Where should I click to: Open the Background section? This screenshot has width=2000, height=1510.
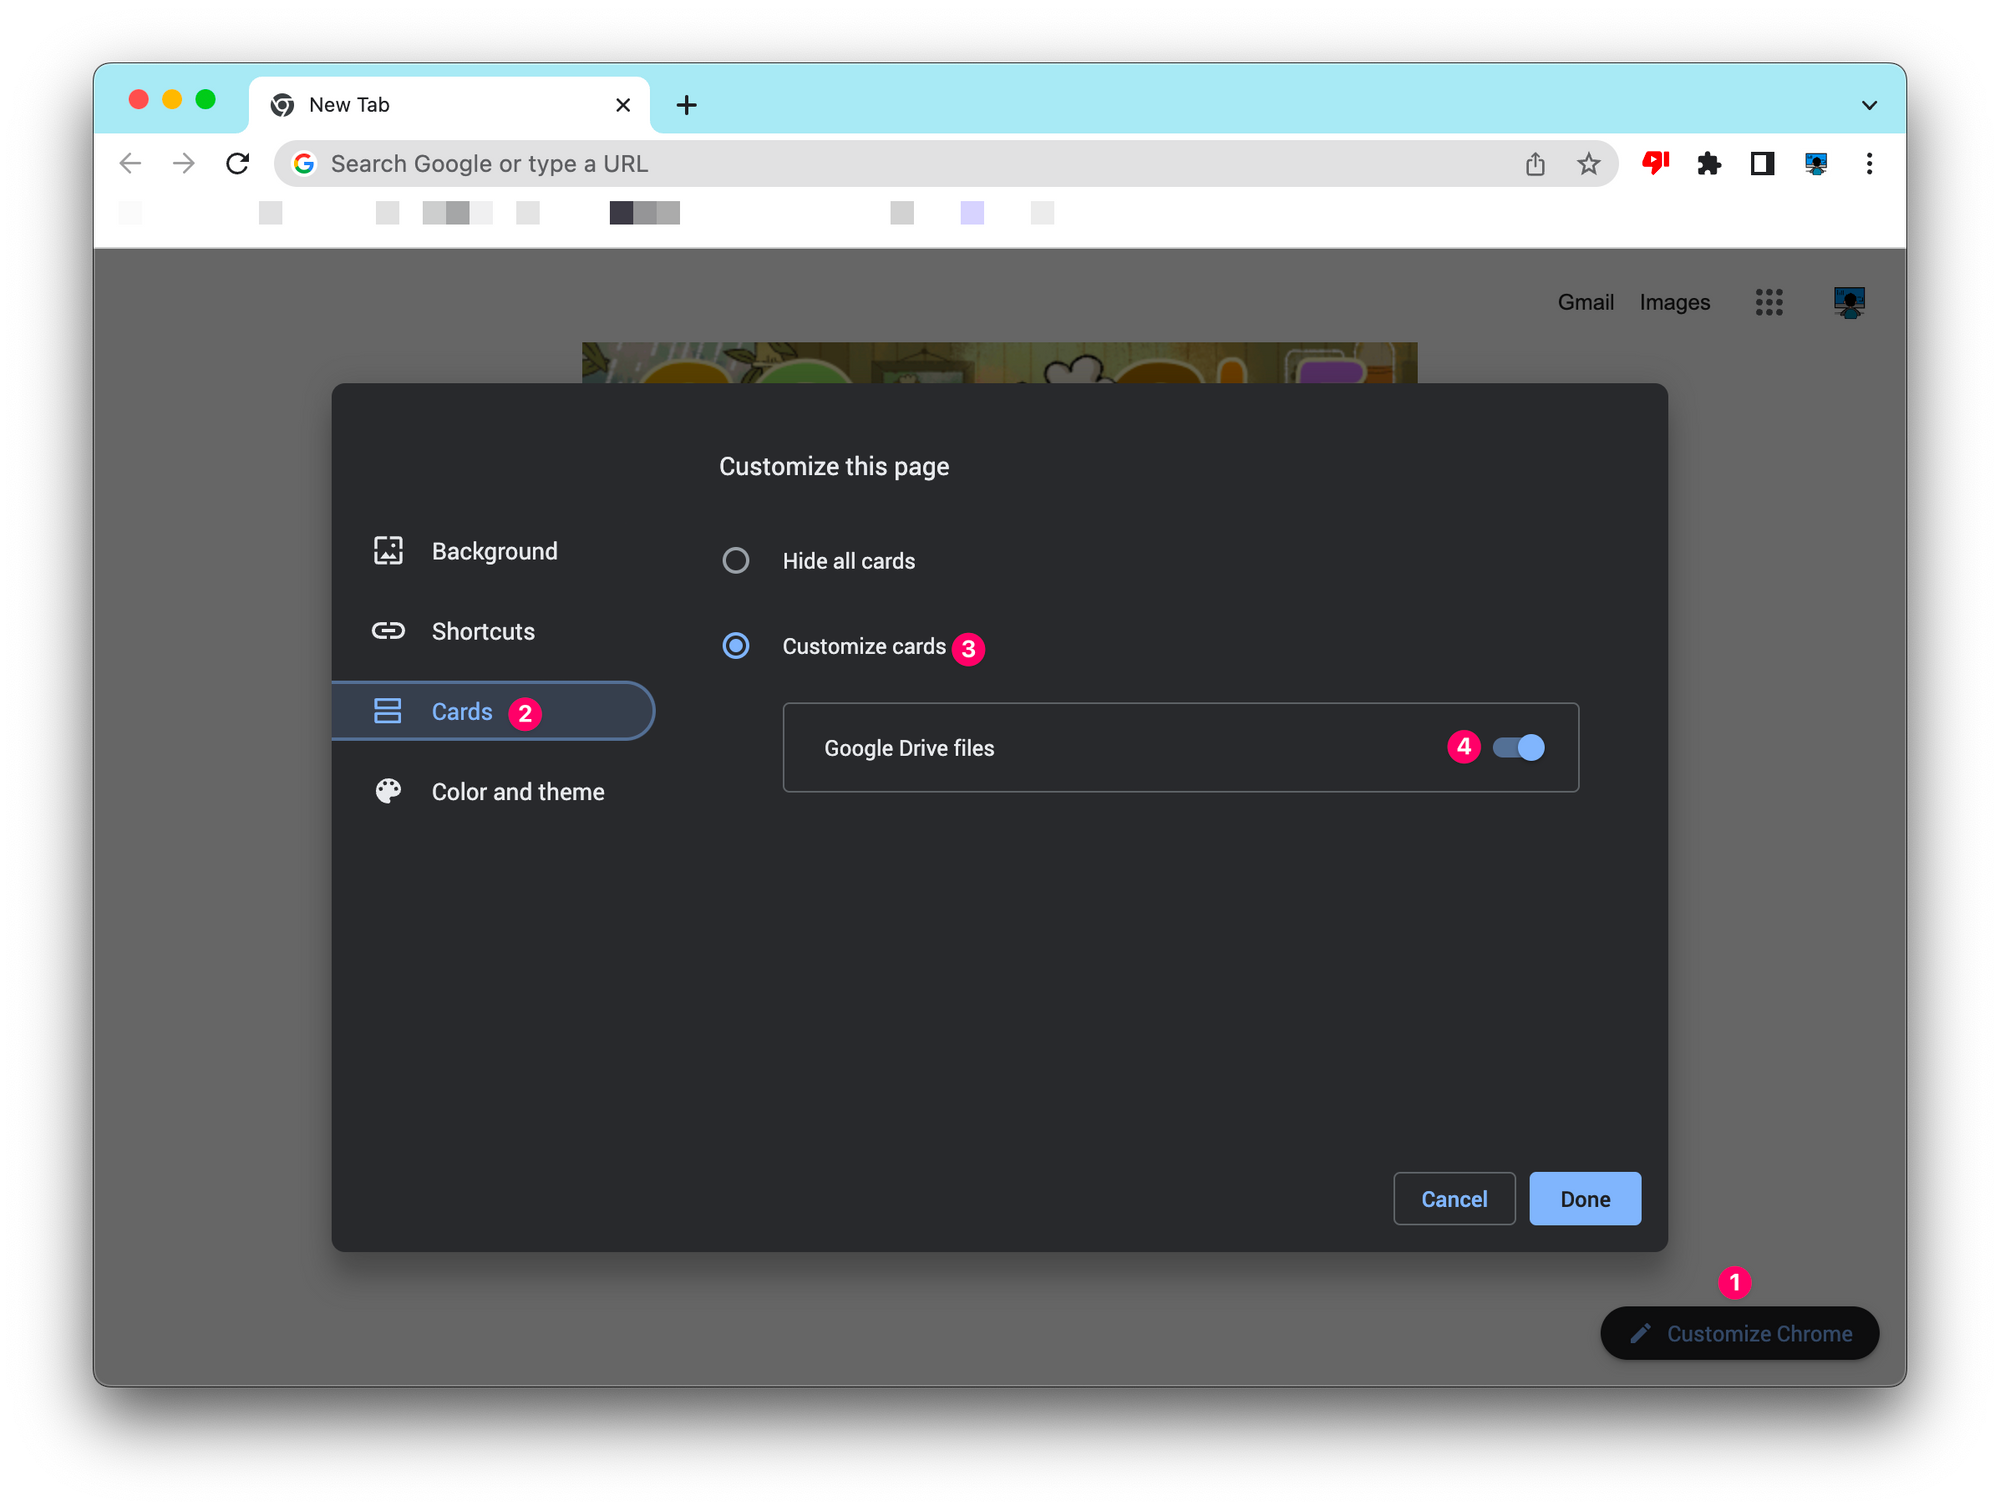(494, 551)
